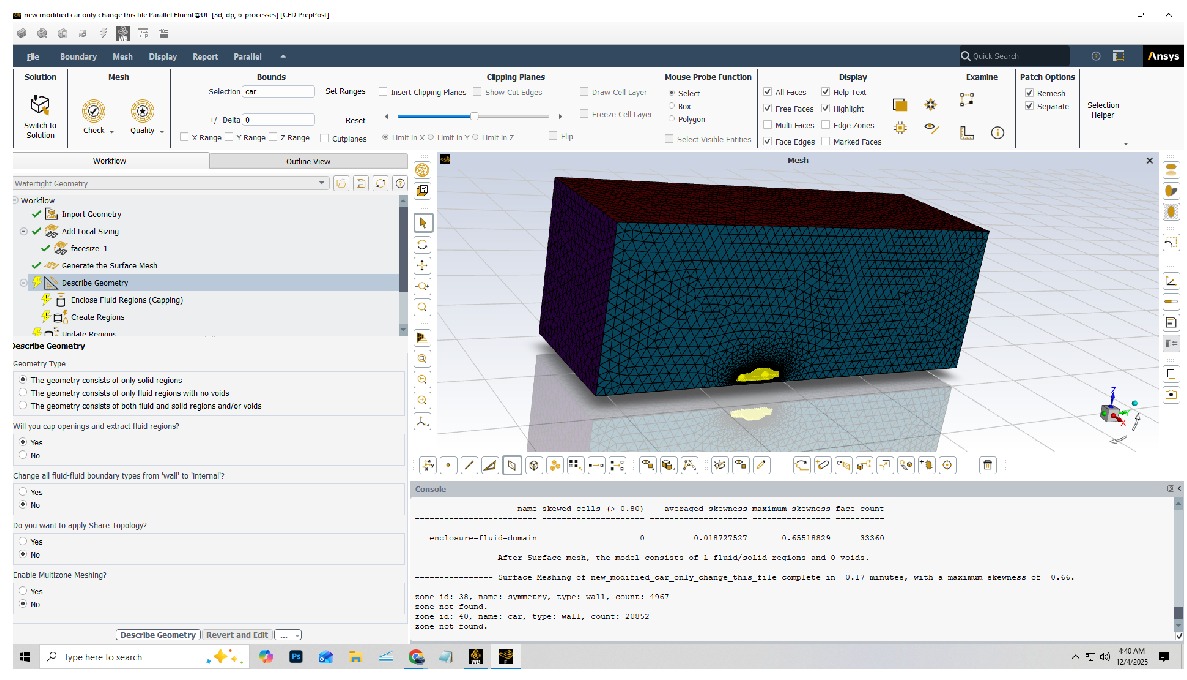Switch to the Outline View tab
The height and width of the screenshot is (680, 1187).
click(x=308, y=161)
